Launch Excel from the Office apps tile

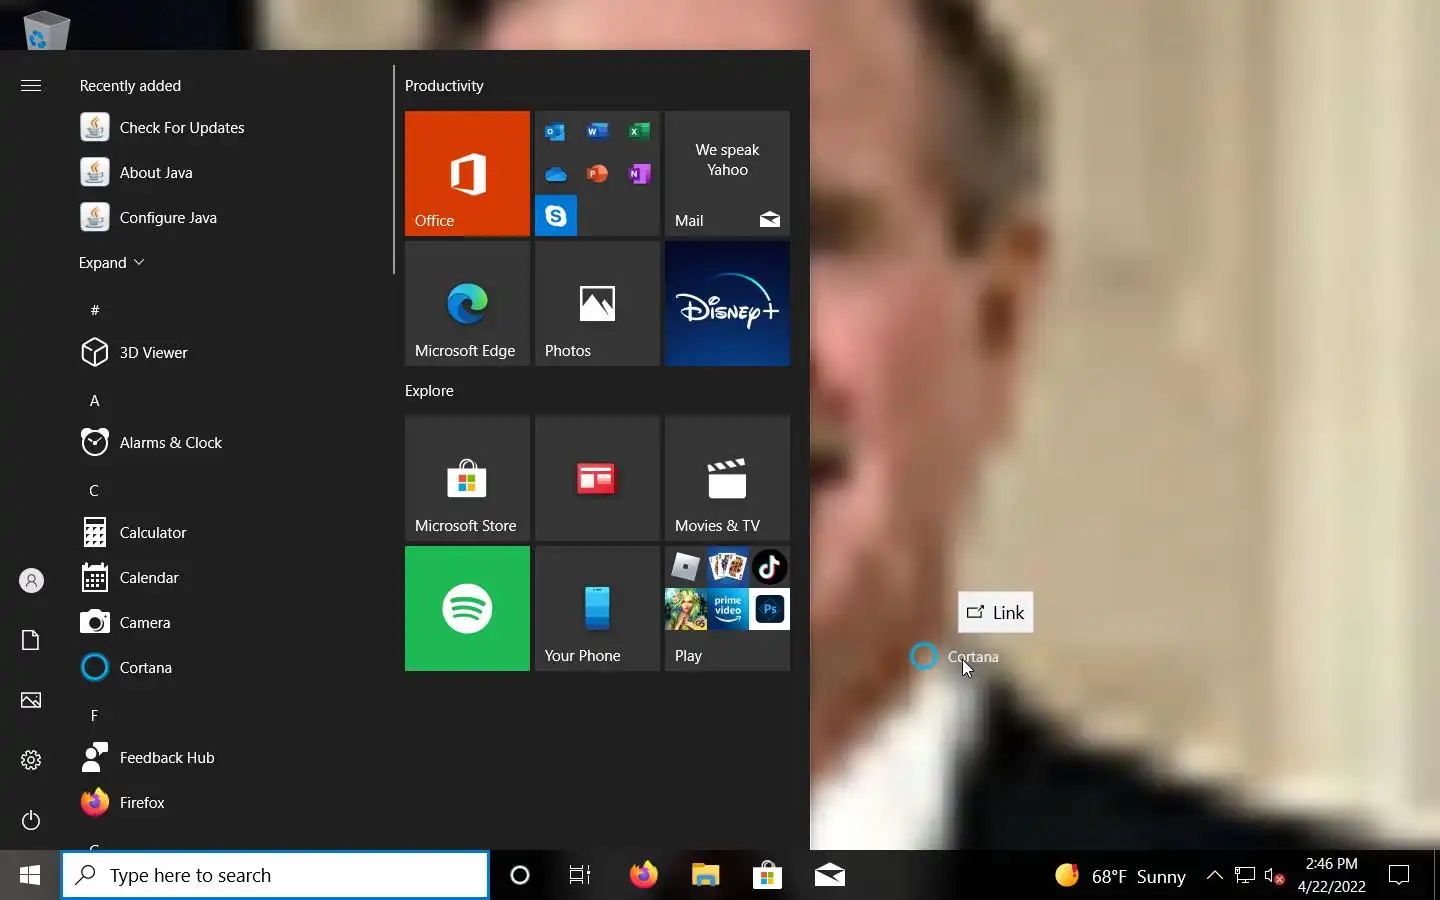coord(639,131)
